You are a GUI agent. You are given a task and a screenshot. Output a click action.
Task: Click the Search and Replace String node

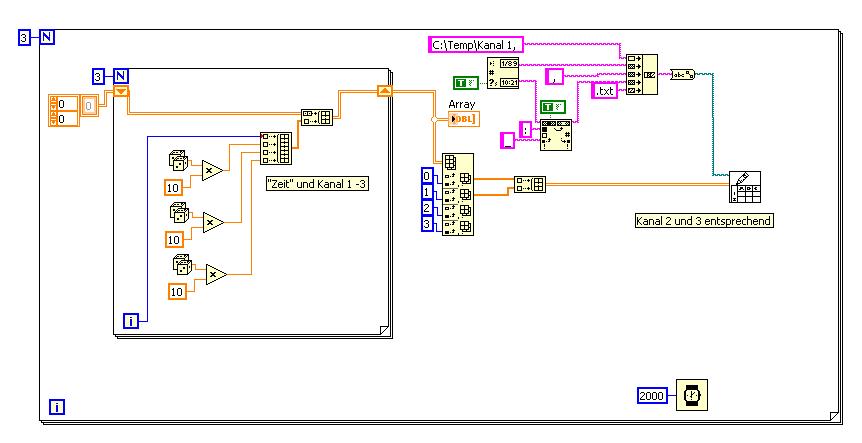(556, 135)
